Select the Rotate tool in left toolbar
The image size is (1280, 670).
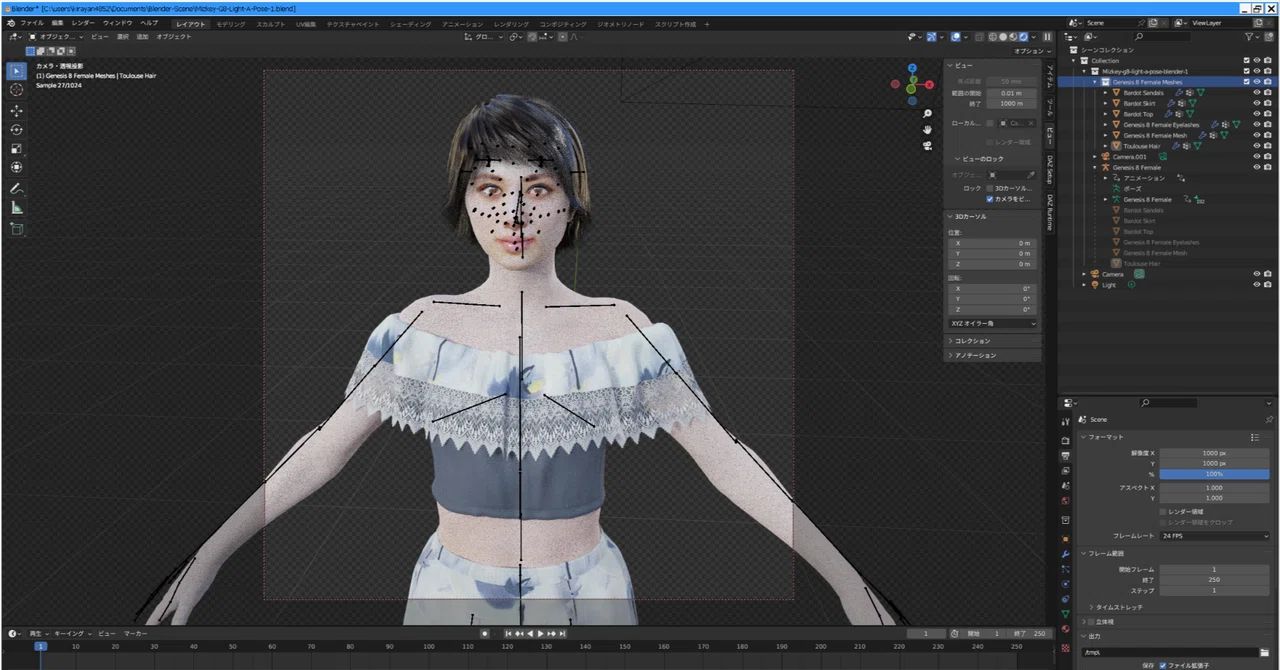tap(16, 129)
